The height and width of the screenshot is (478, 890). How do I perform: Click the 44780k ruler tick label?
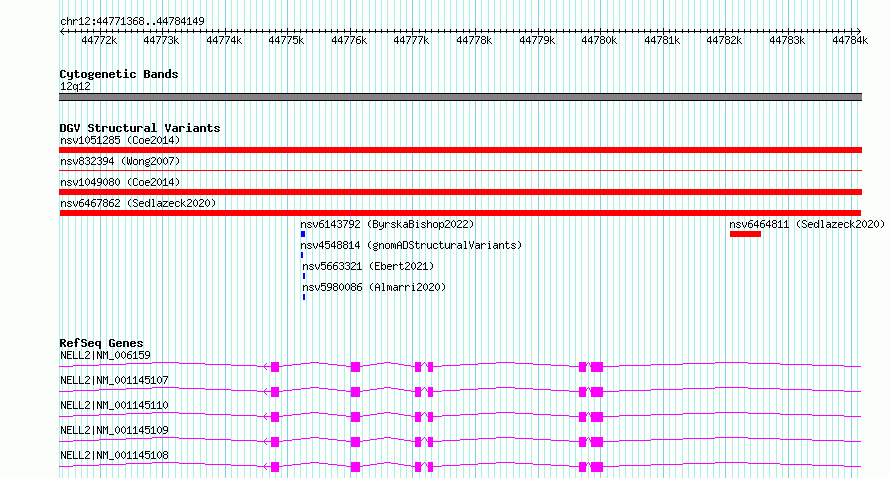[599, 40]
